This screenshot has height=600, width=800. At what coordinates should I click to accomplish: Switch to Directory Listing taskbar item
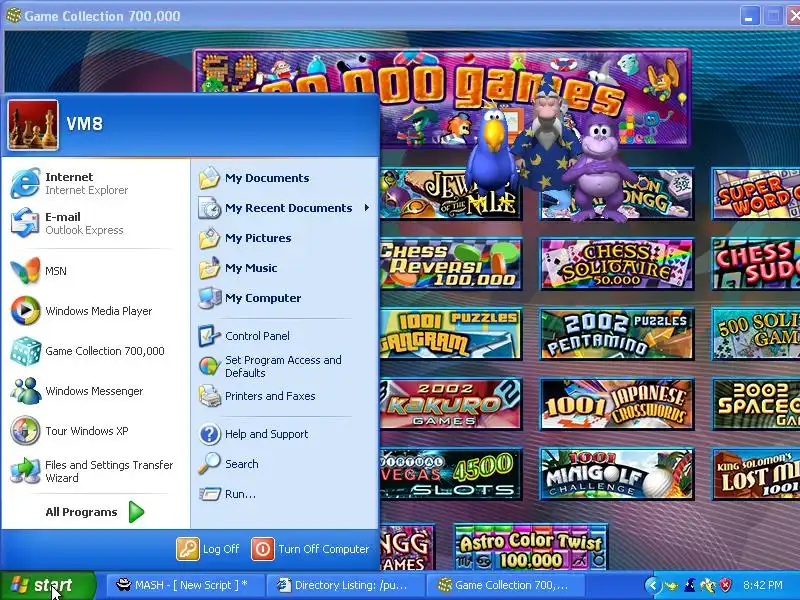(346, 585)
